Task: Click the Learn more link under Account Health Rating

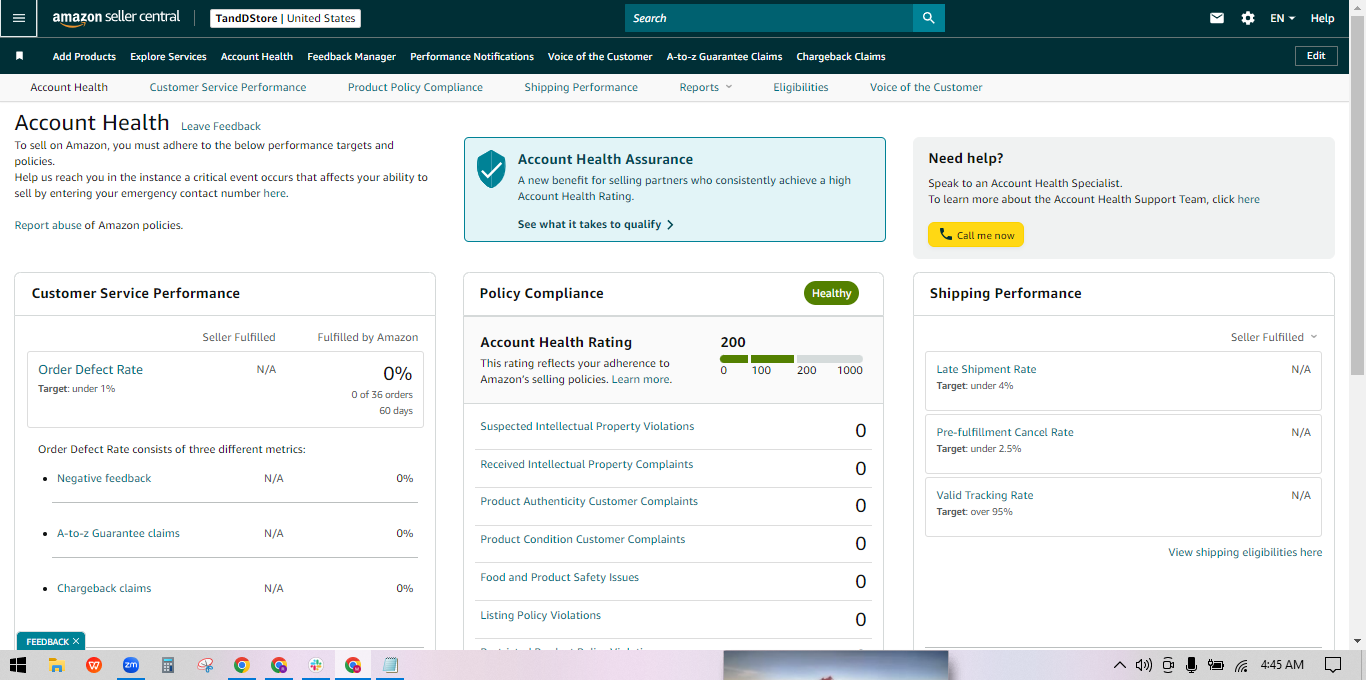Action: coord(640,379)
